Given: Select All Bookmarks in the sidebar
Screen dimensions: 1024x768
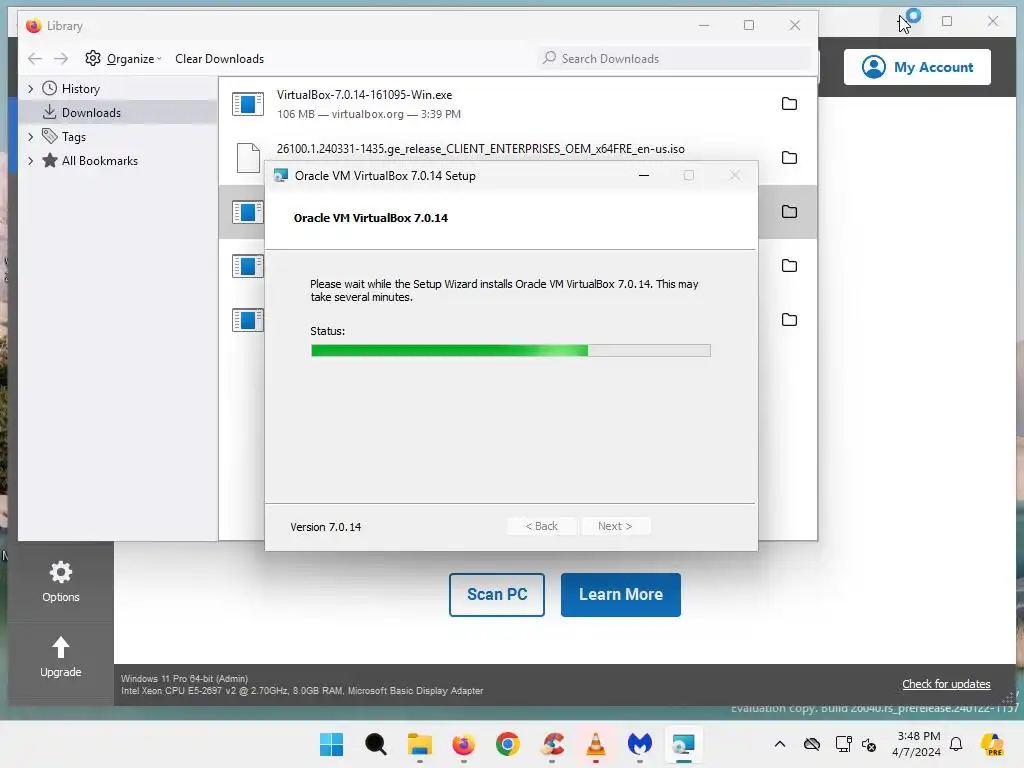Looking at the screenshot, I should (x=99, y=161).
